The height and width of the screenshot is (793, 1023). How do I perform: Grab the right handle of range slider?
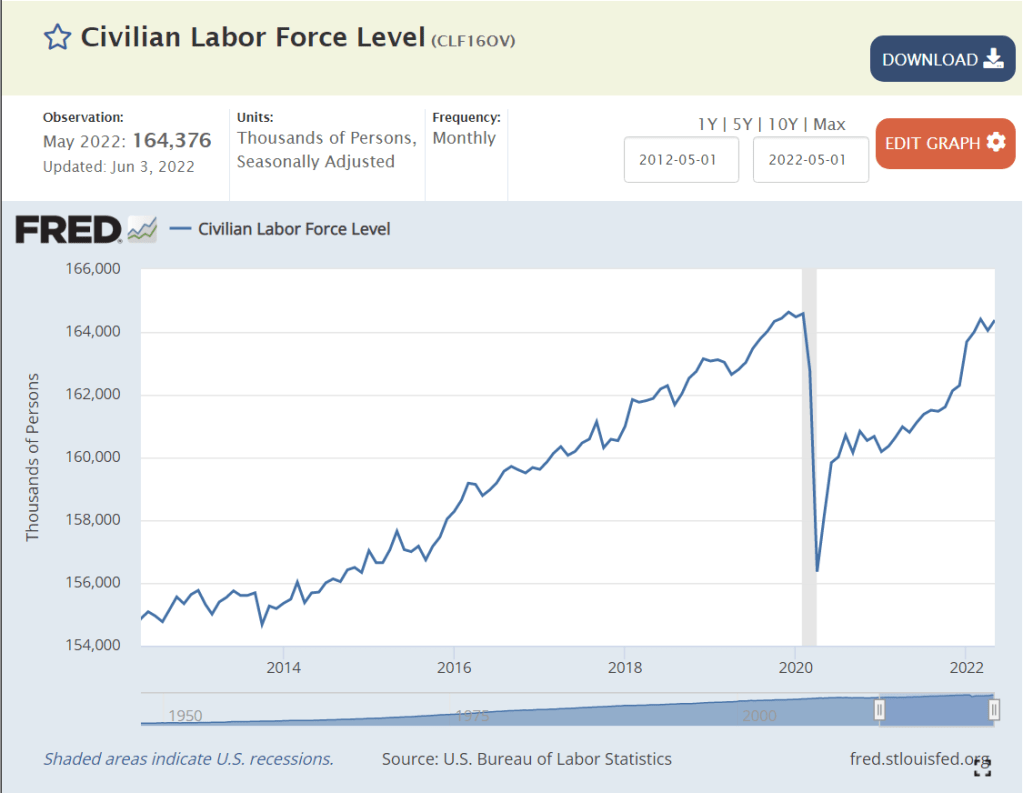point(994,709)
